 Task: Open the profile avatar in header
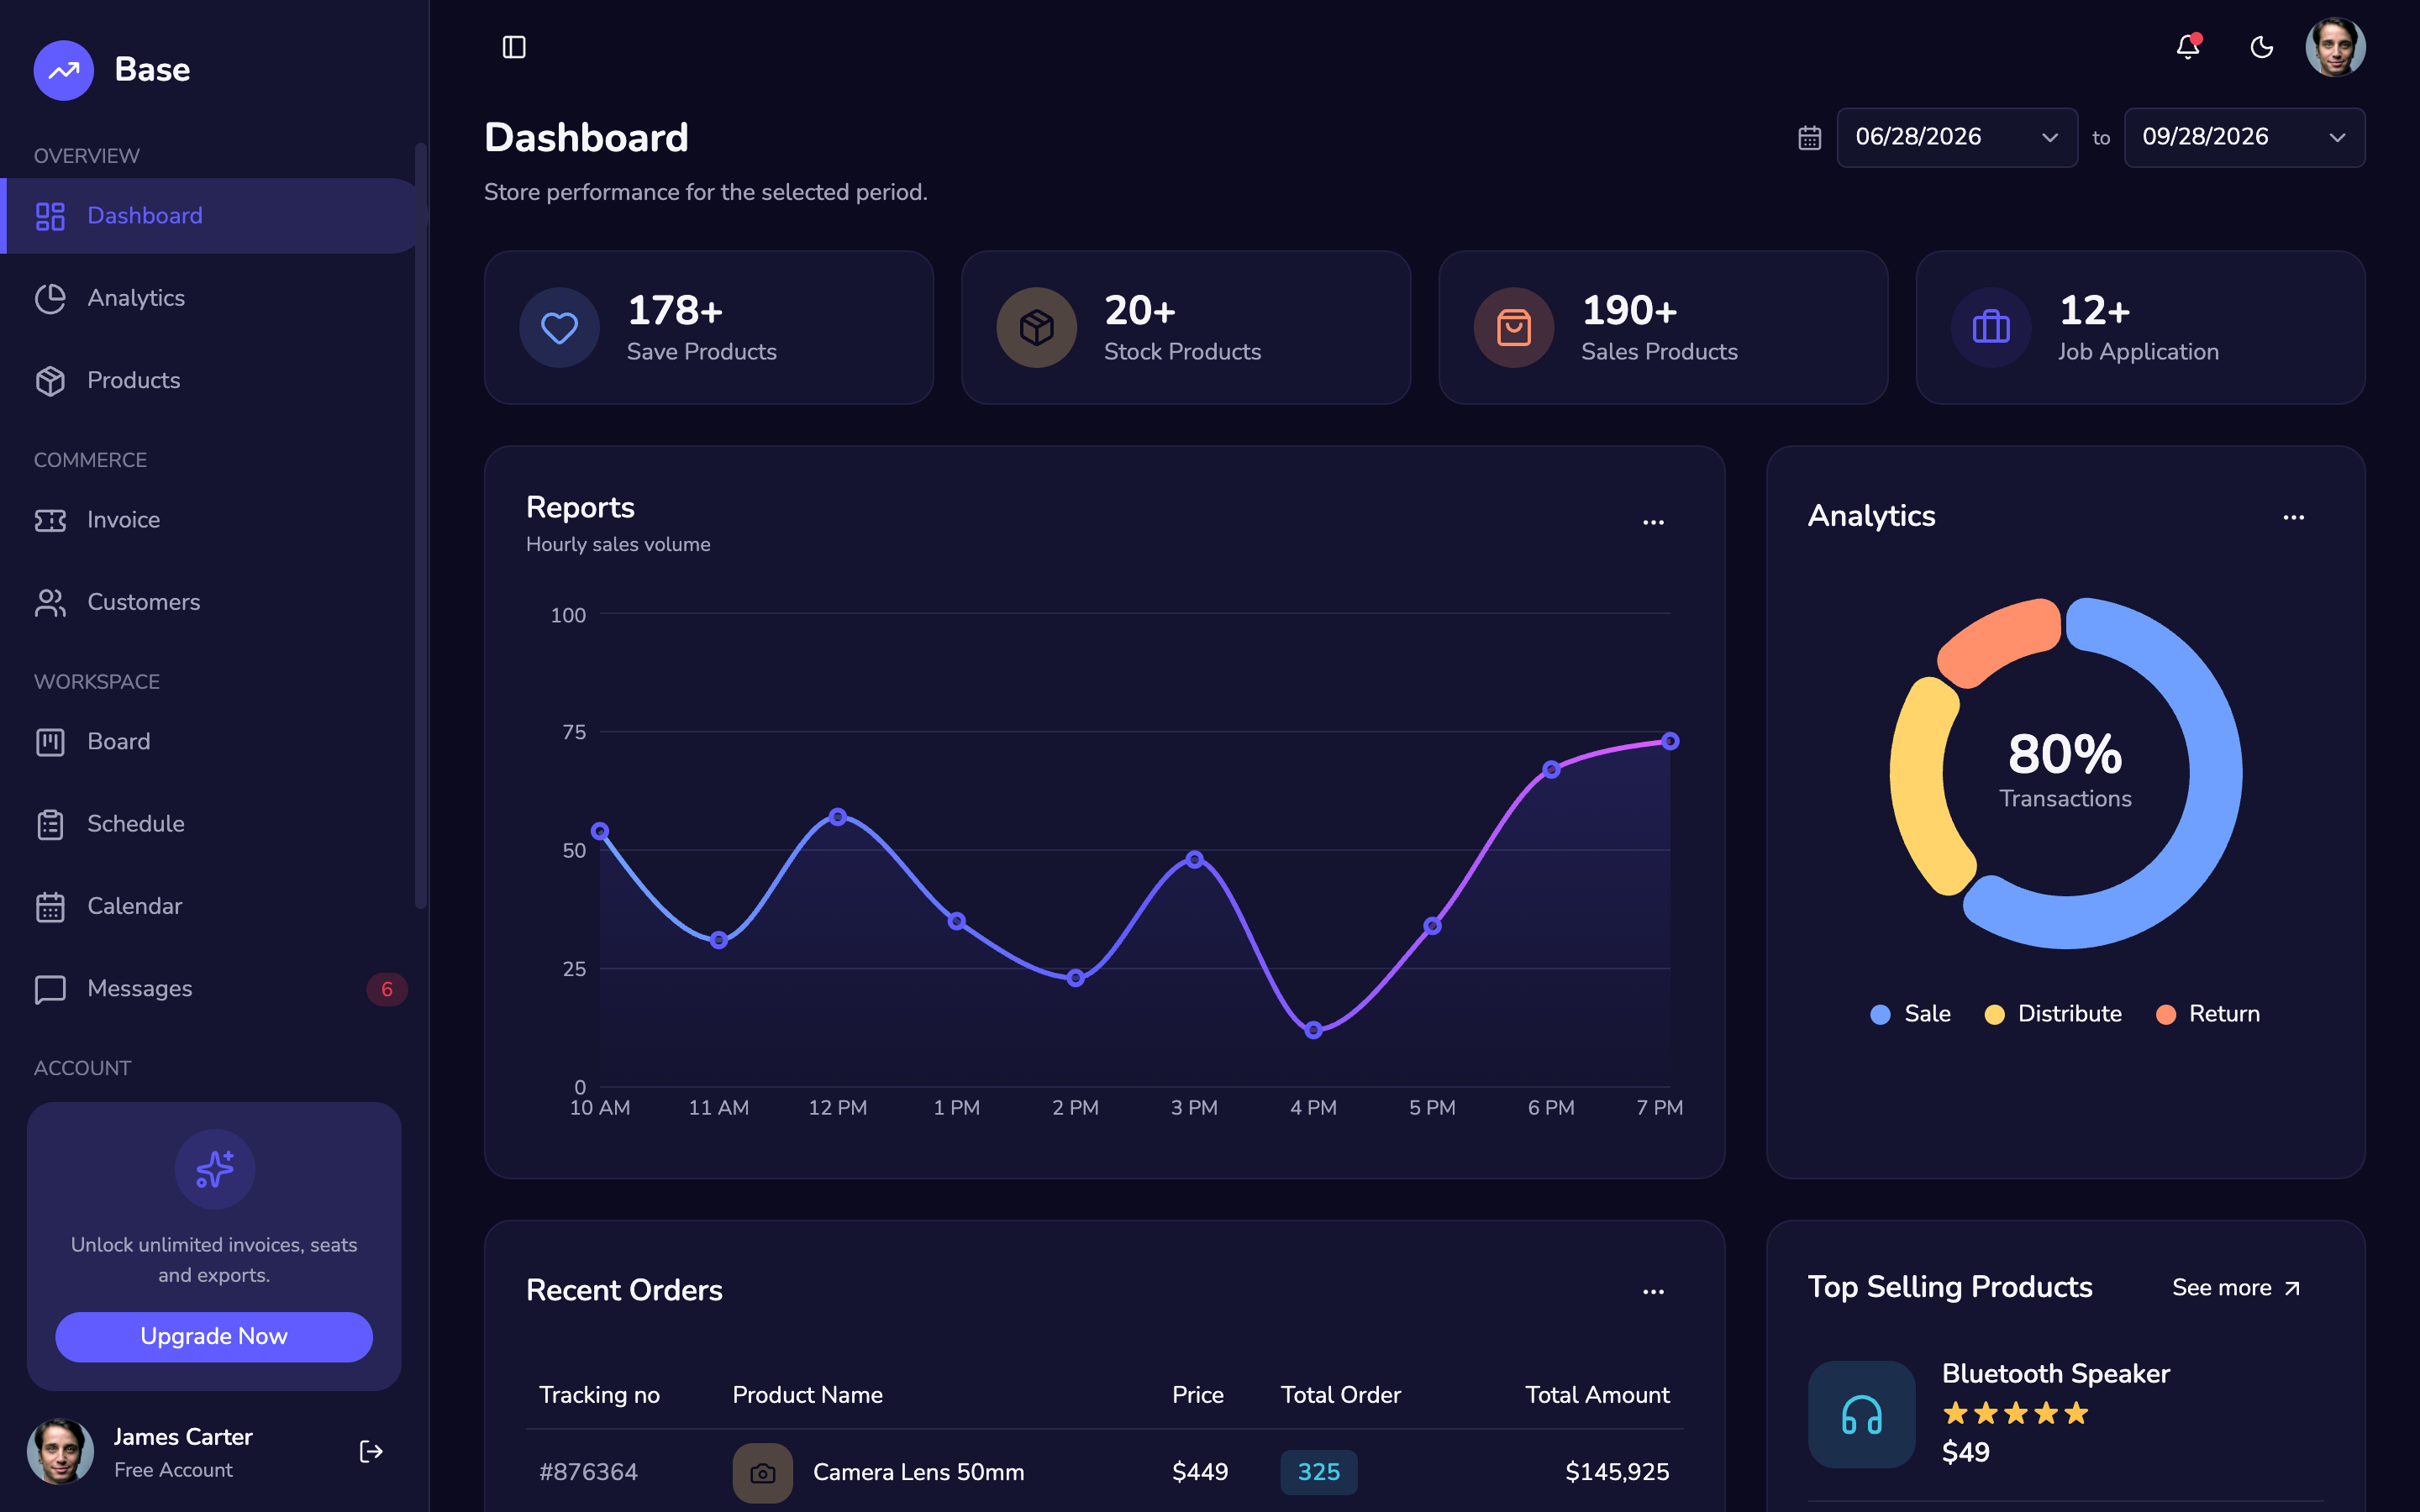(x=2335, y=47)
